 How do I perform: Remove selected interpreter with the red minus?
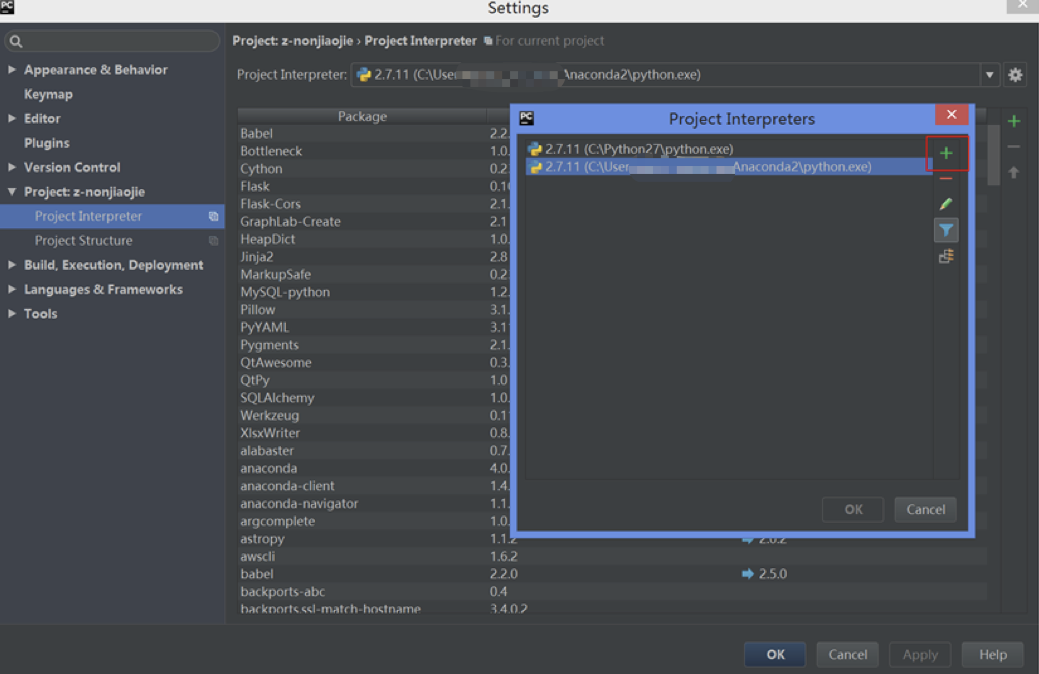pos(946,179)
